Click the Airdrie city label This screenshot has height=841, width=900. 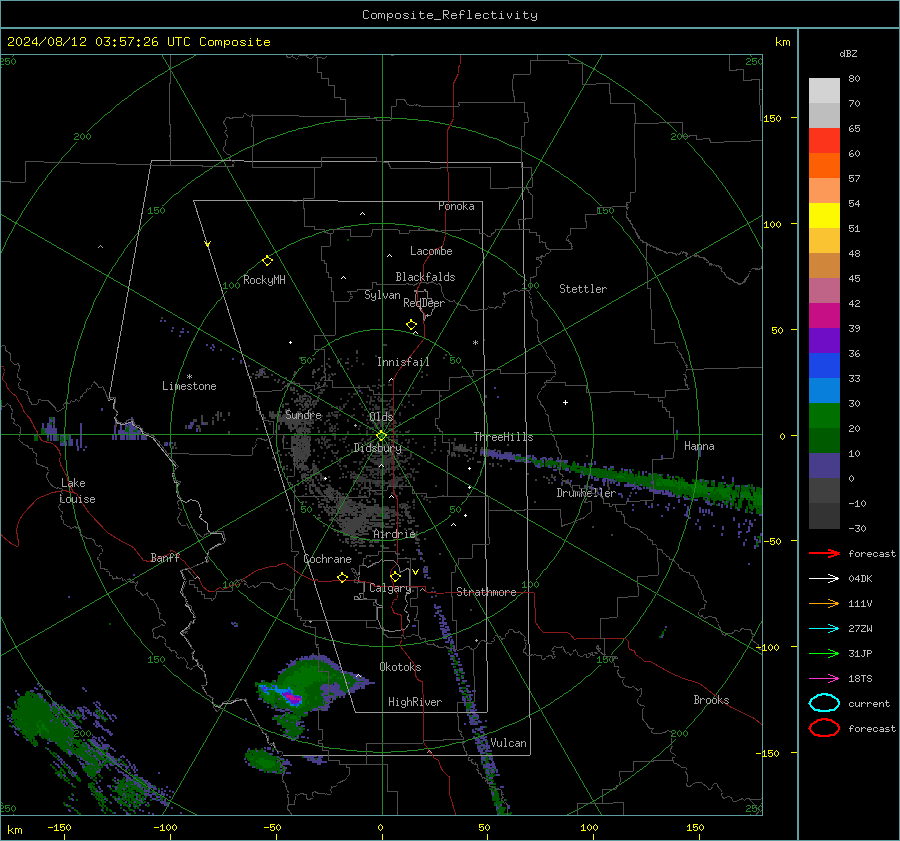point(394,534)
